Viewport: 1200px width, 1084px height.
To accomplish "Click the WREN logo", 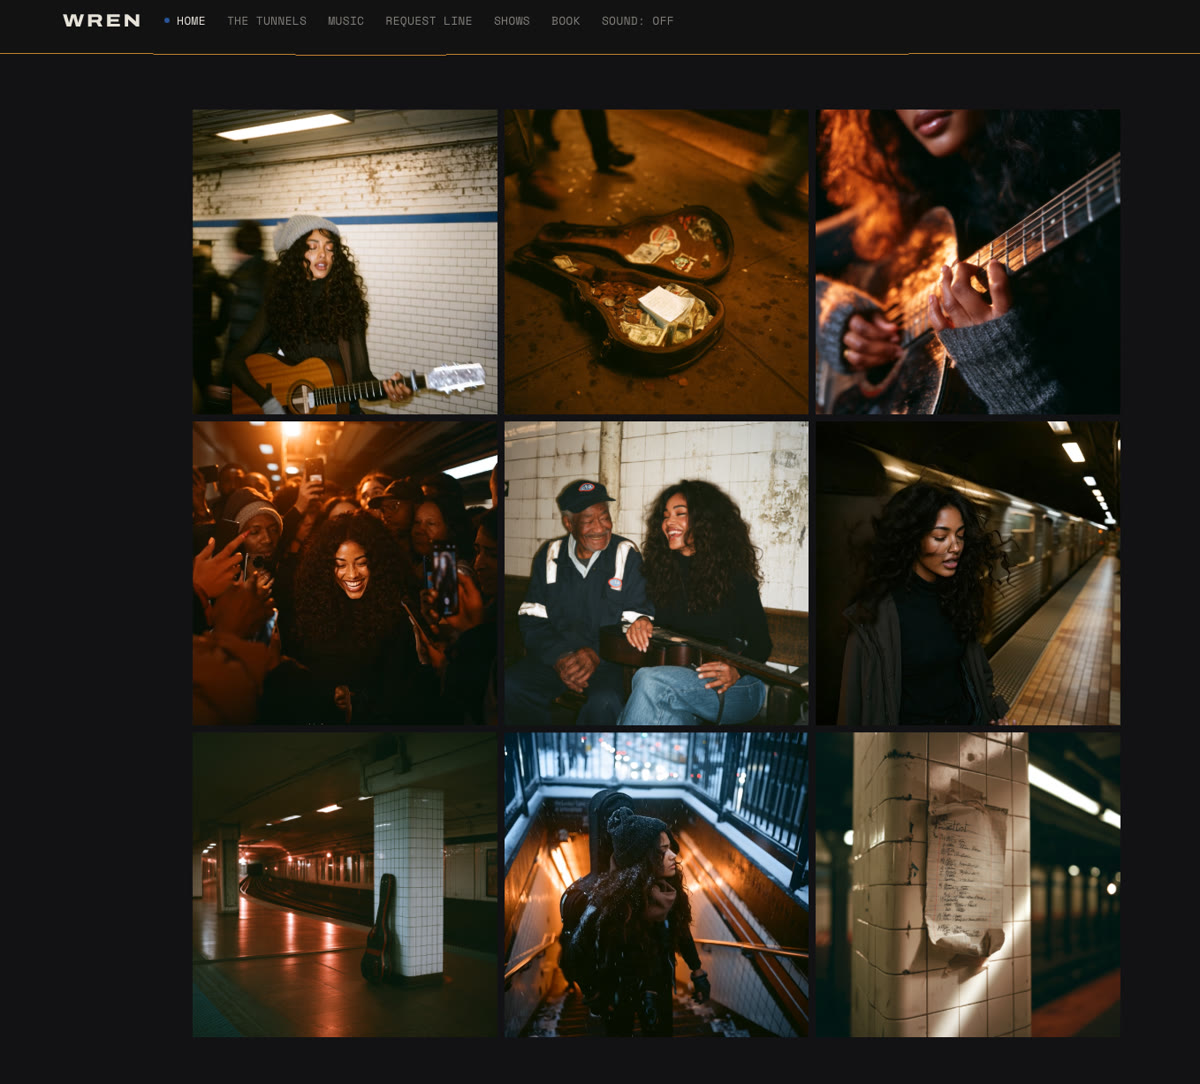I will point(101,20).
